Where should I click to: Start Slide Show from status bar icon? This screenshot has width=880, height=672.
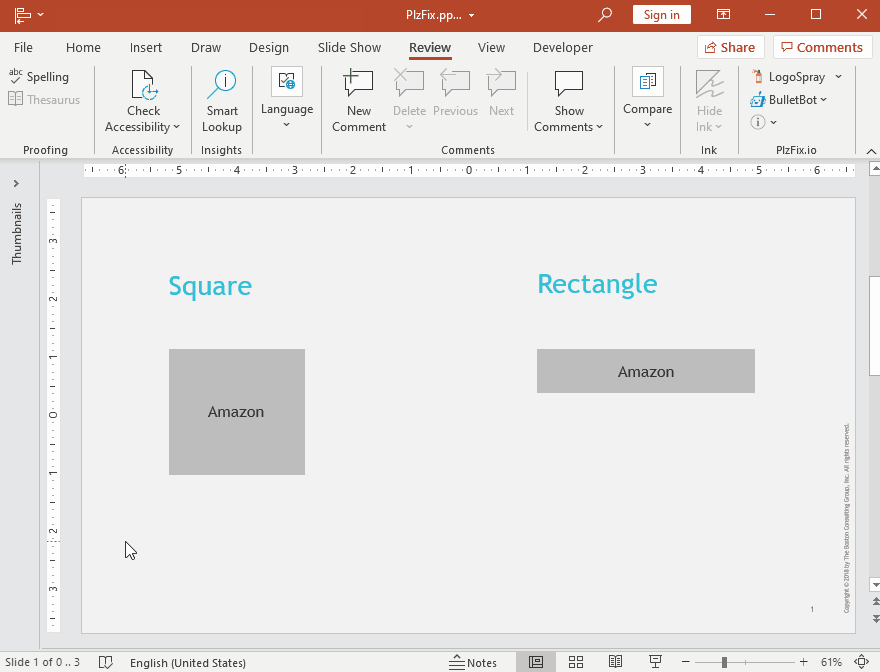click(x=655, y=662)
